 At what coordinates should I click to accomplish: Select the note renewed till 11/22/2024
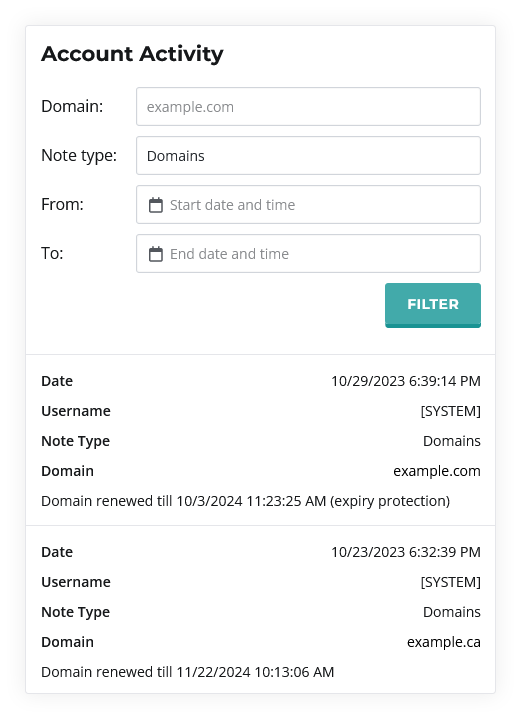(188, 672)
